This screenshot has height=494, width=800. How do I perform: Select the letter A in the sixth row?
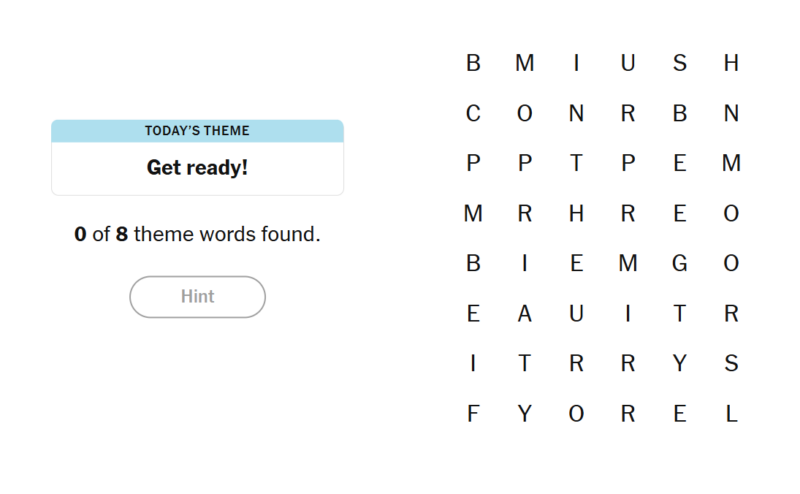coord(525,314)
